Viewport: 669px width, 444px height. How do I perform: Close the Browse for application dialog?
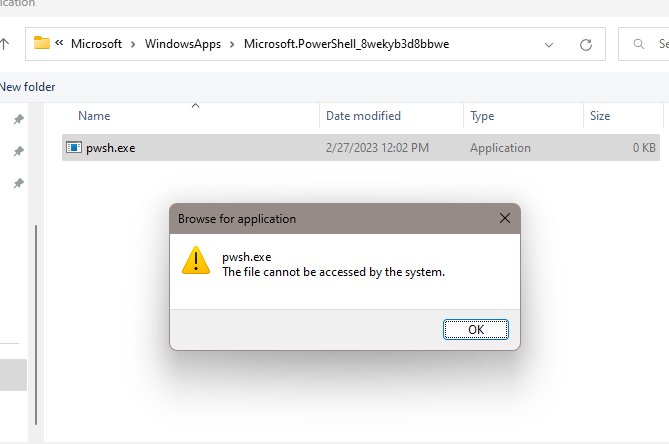505,218
